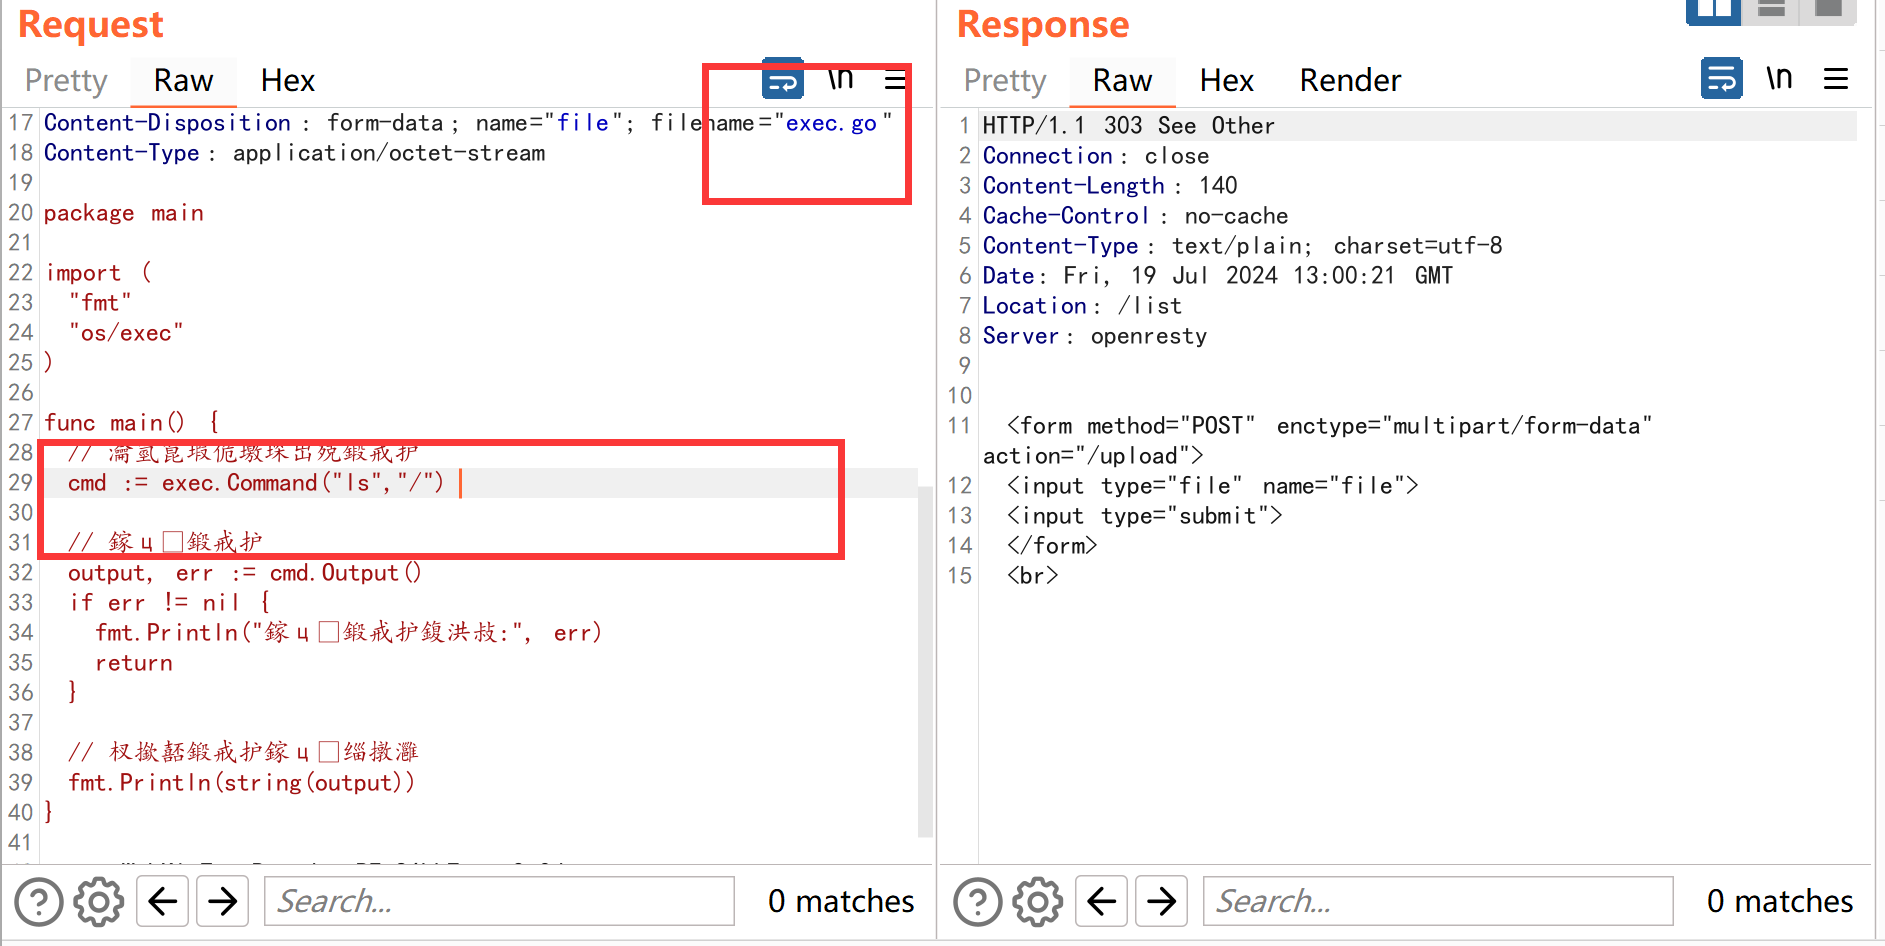Screen dimensions: 1885x946
Task: Open the Request Hex tab
Action: [288, 80]
